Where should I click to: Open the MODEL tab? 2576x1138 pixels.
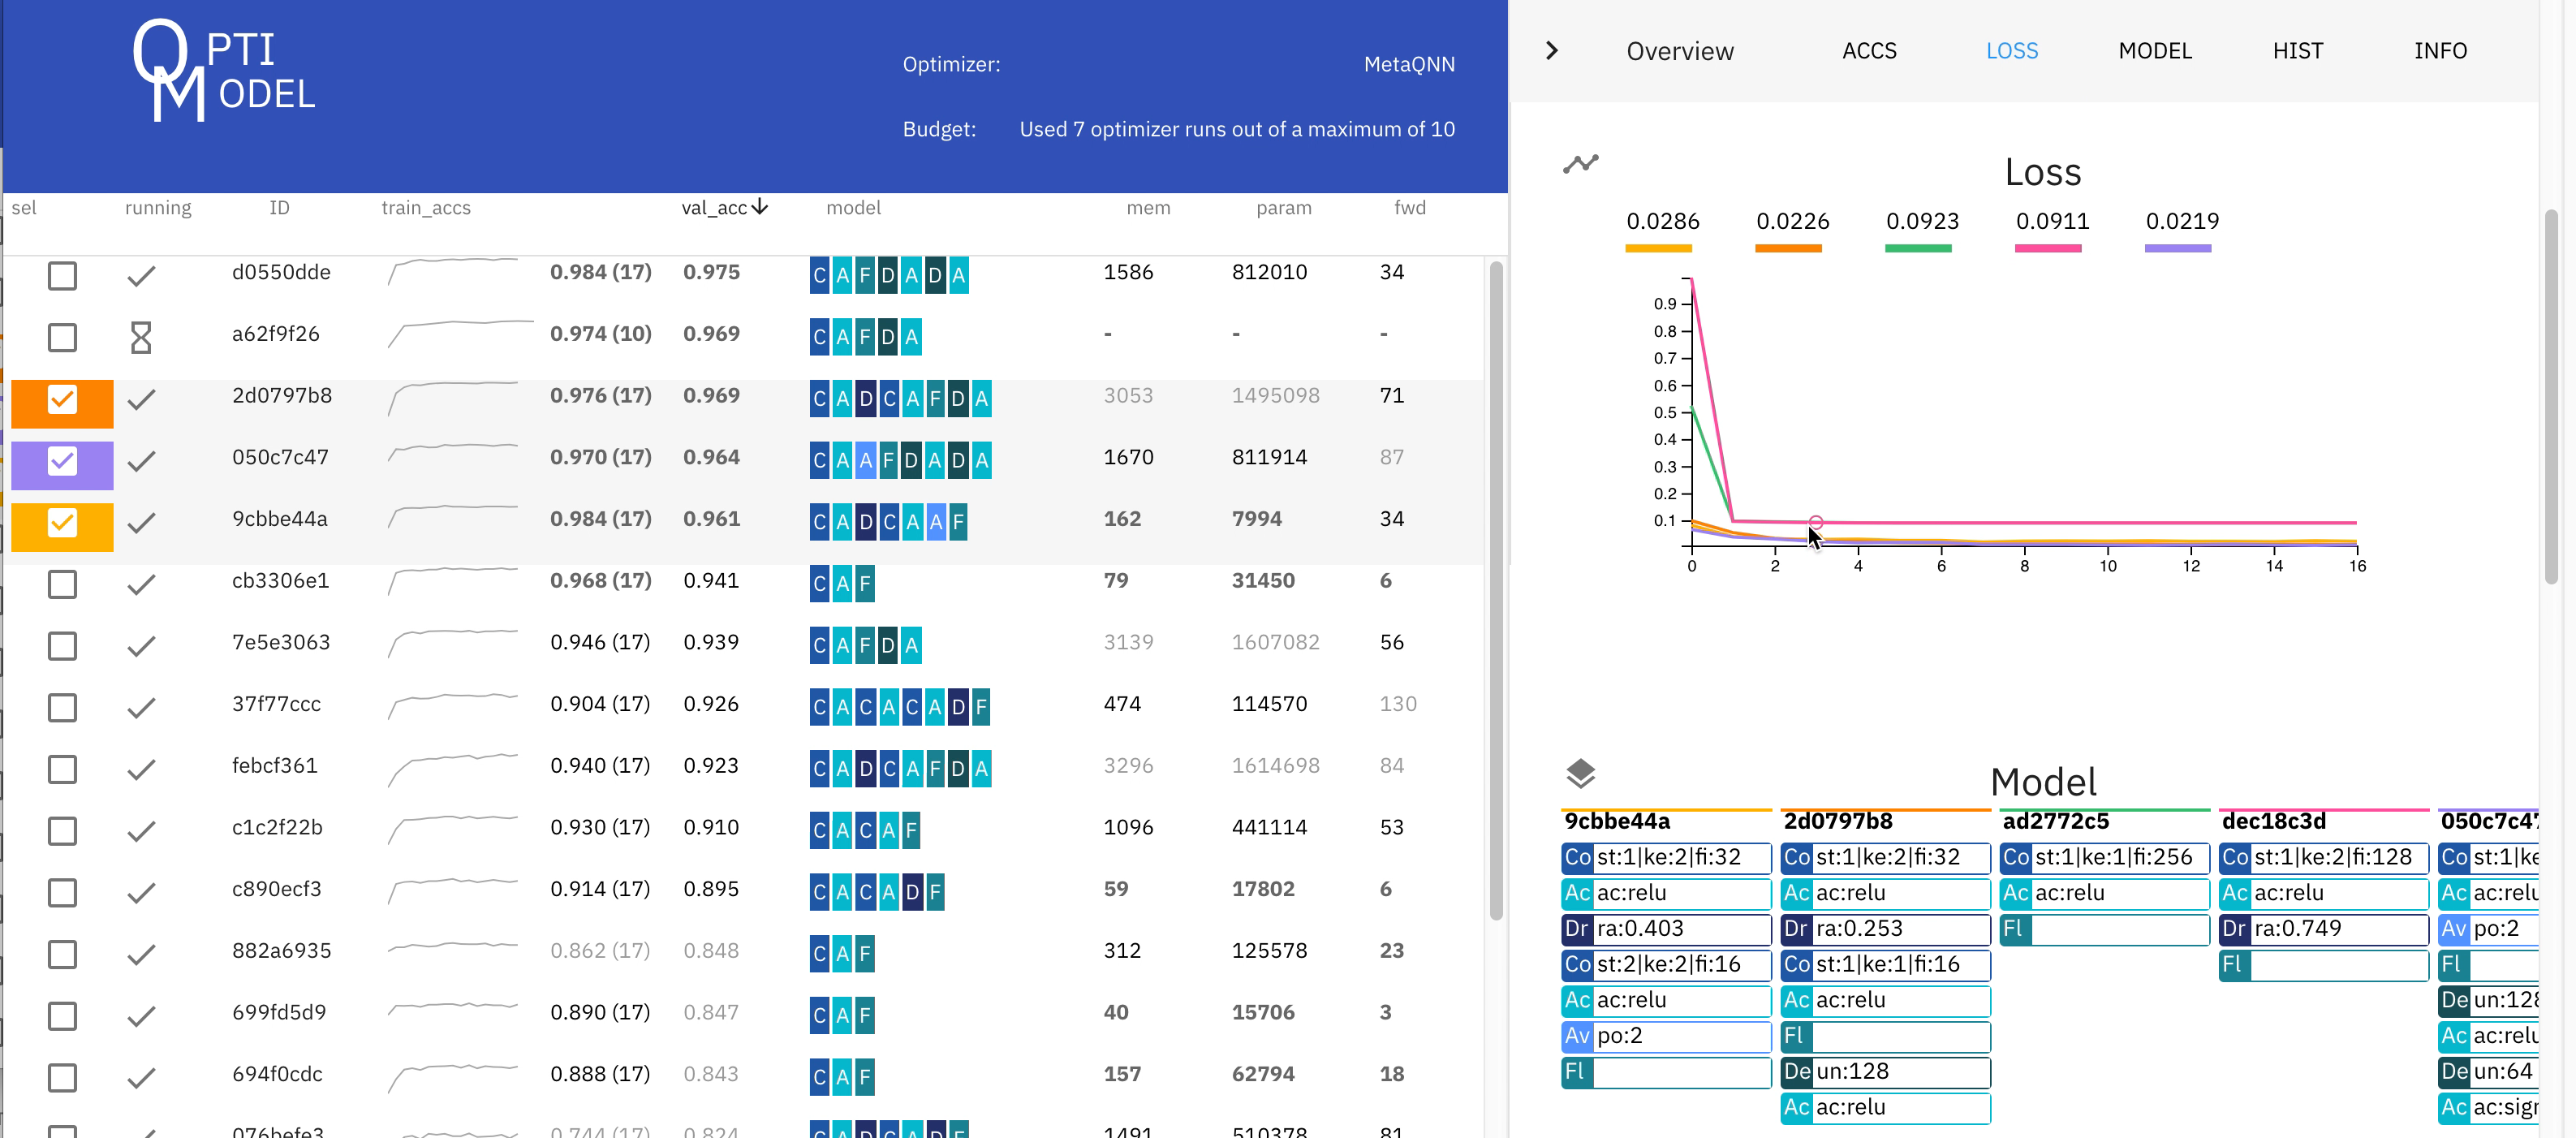2154,51
